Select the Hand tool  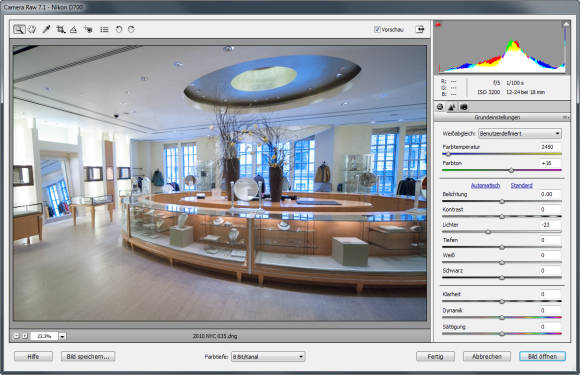click(x=32, y=29)
